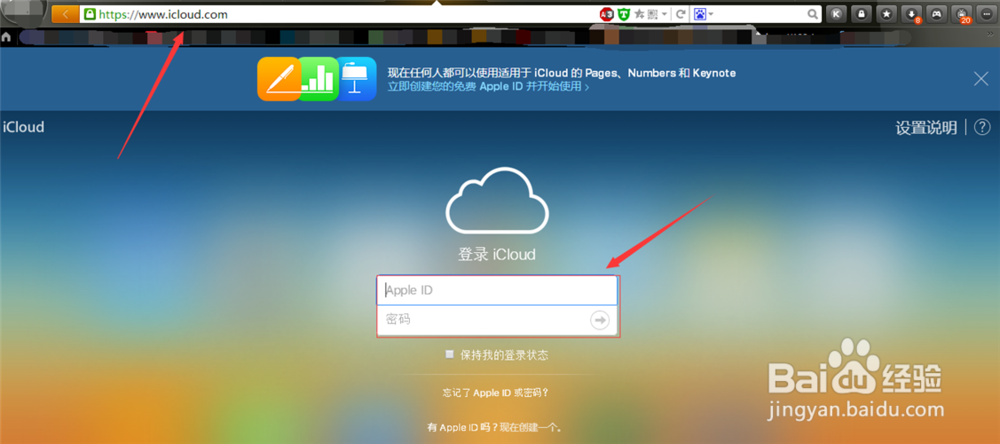Submit login with the arrow button

point(599,320)
